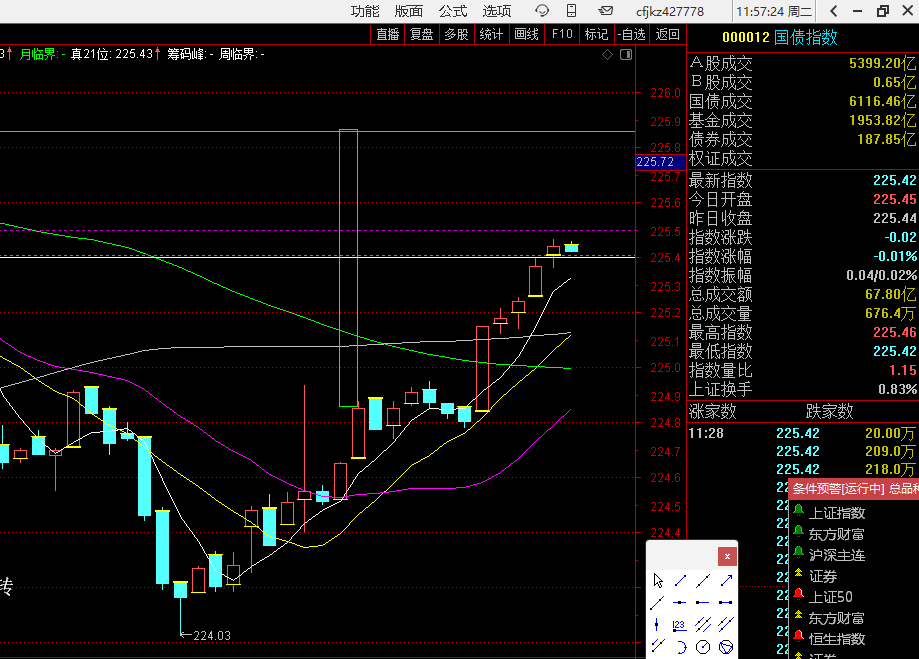Image resolution: width=919 pixels, height=659 pixels.
Task: Click the diamond icon above the chart
Action: coord(607,55)
